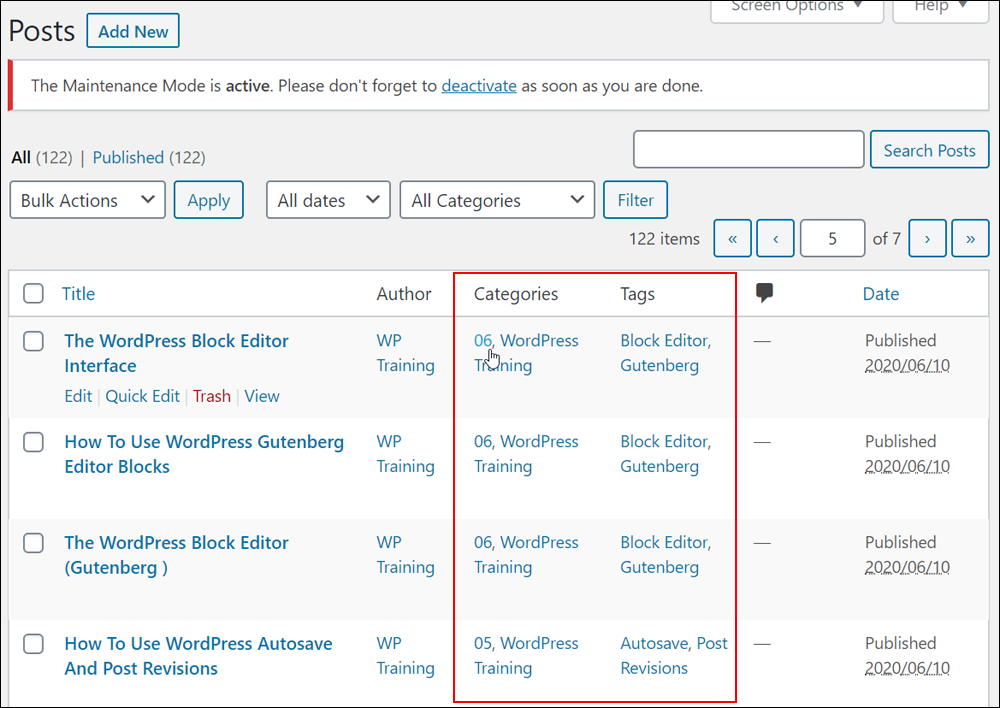Select checkbox for How To Use WordPress Autosave post
This screenshot has height=708, width=1000.
pos(33,644)
